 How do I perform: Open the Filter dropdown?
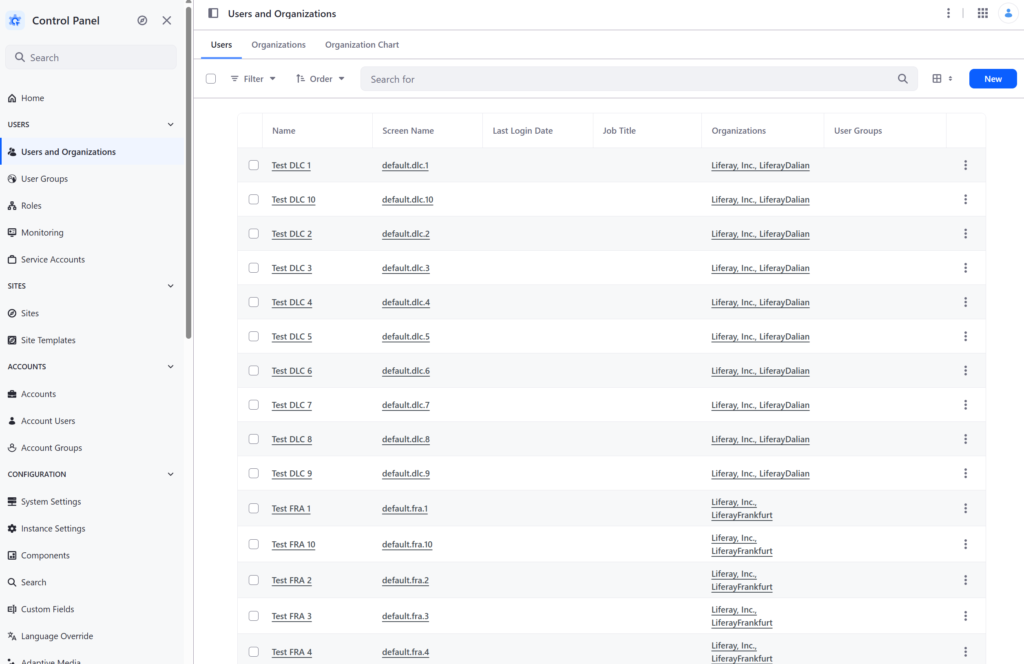(x=253, y=79)
